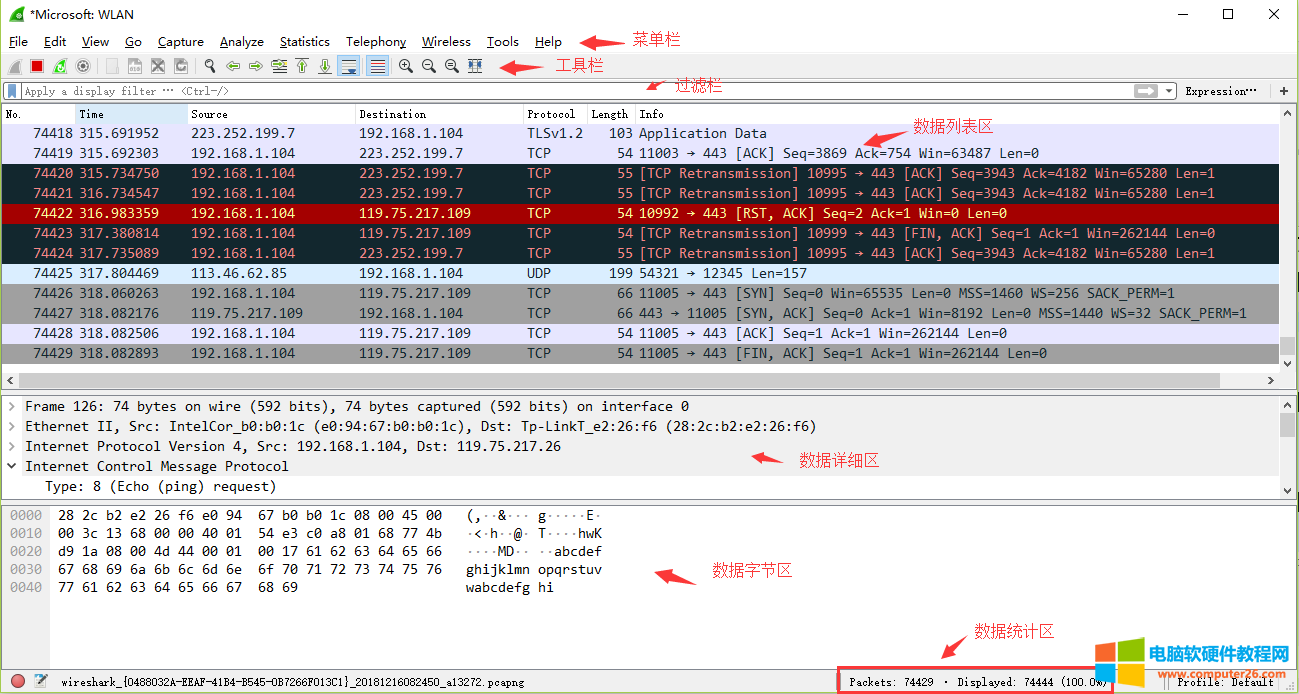Open the View menu
Viewport: 1299px width, 694px height.
(x=95, y=42)
